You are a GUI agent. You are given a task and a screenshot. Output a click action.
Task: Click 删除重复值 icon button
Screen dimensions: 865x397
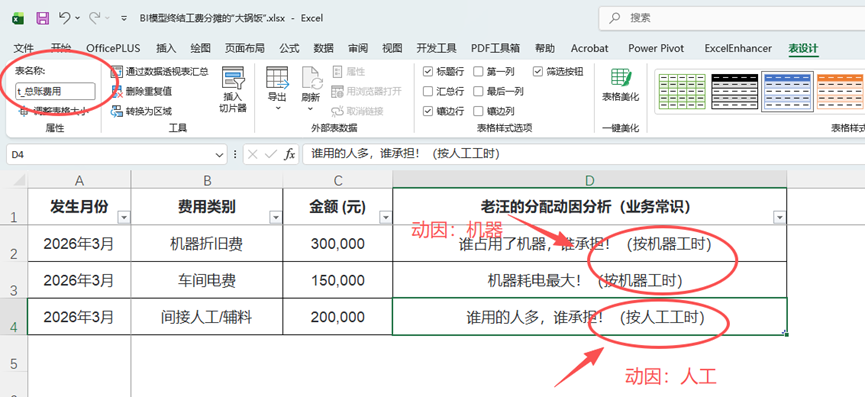pos(142,92)
